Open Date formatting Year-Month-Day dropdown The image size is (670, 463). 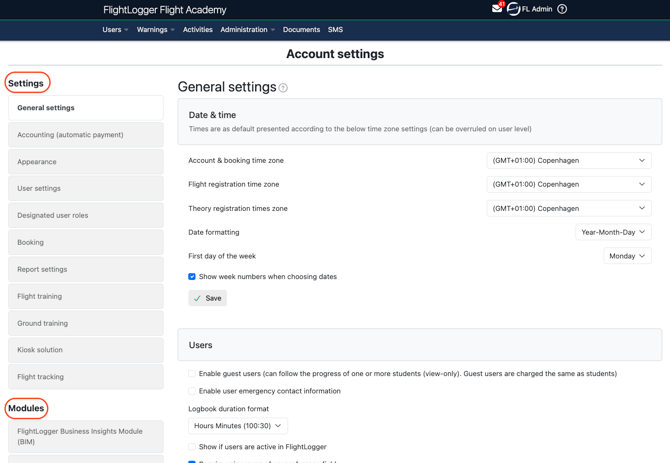click(x=613, y=232)
